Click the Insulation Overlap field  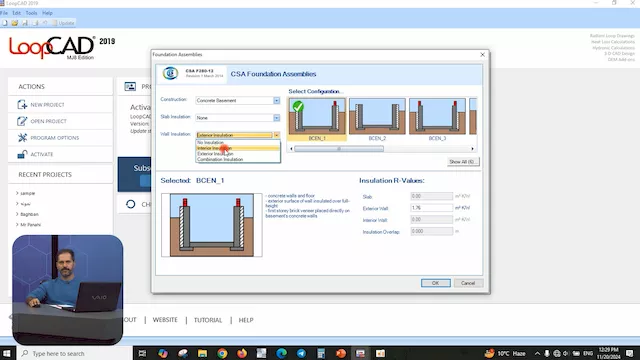tap(431, 231)
